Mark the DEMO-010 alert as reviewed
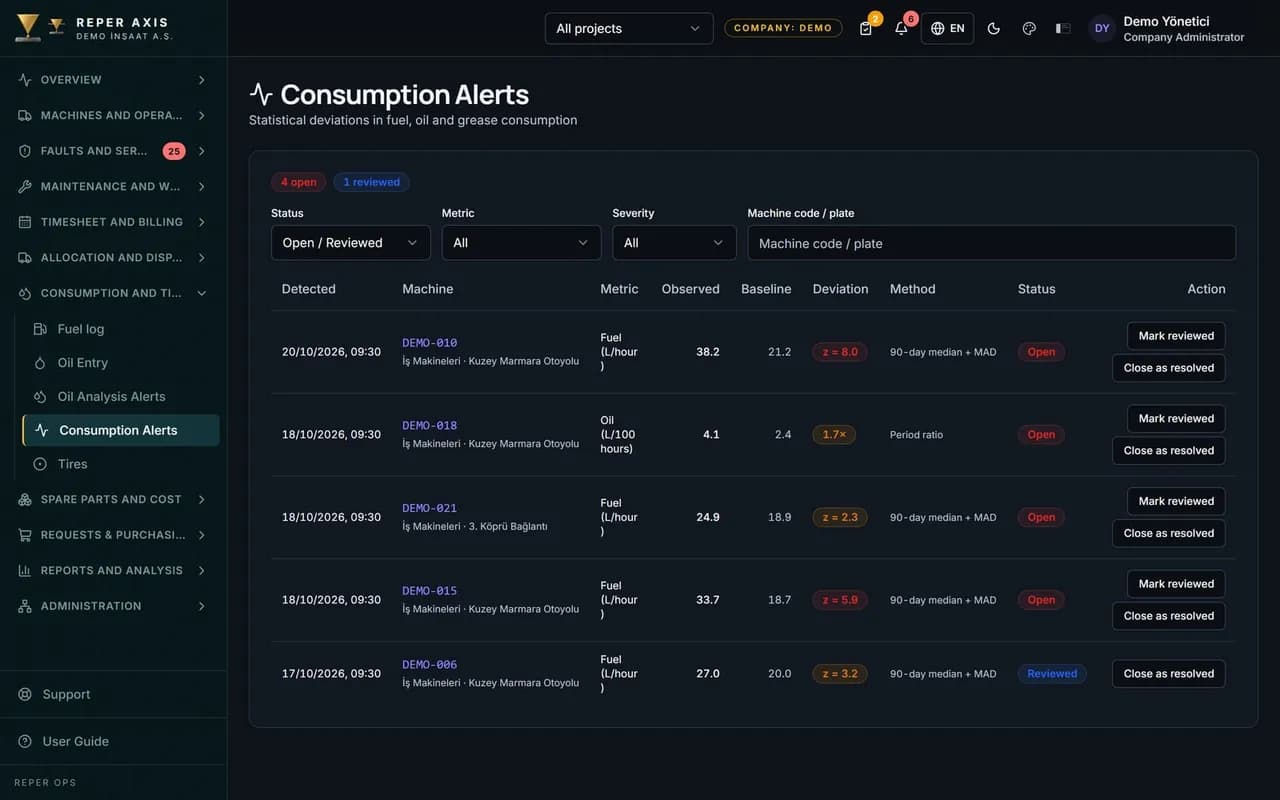The width and height of the screenshot is (1280, 800). tap(1176, 336)
